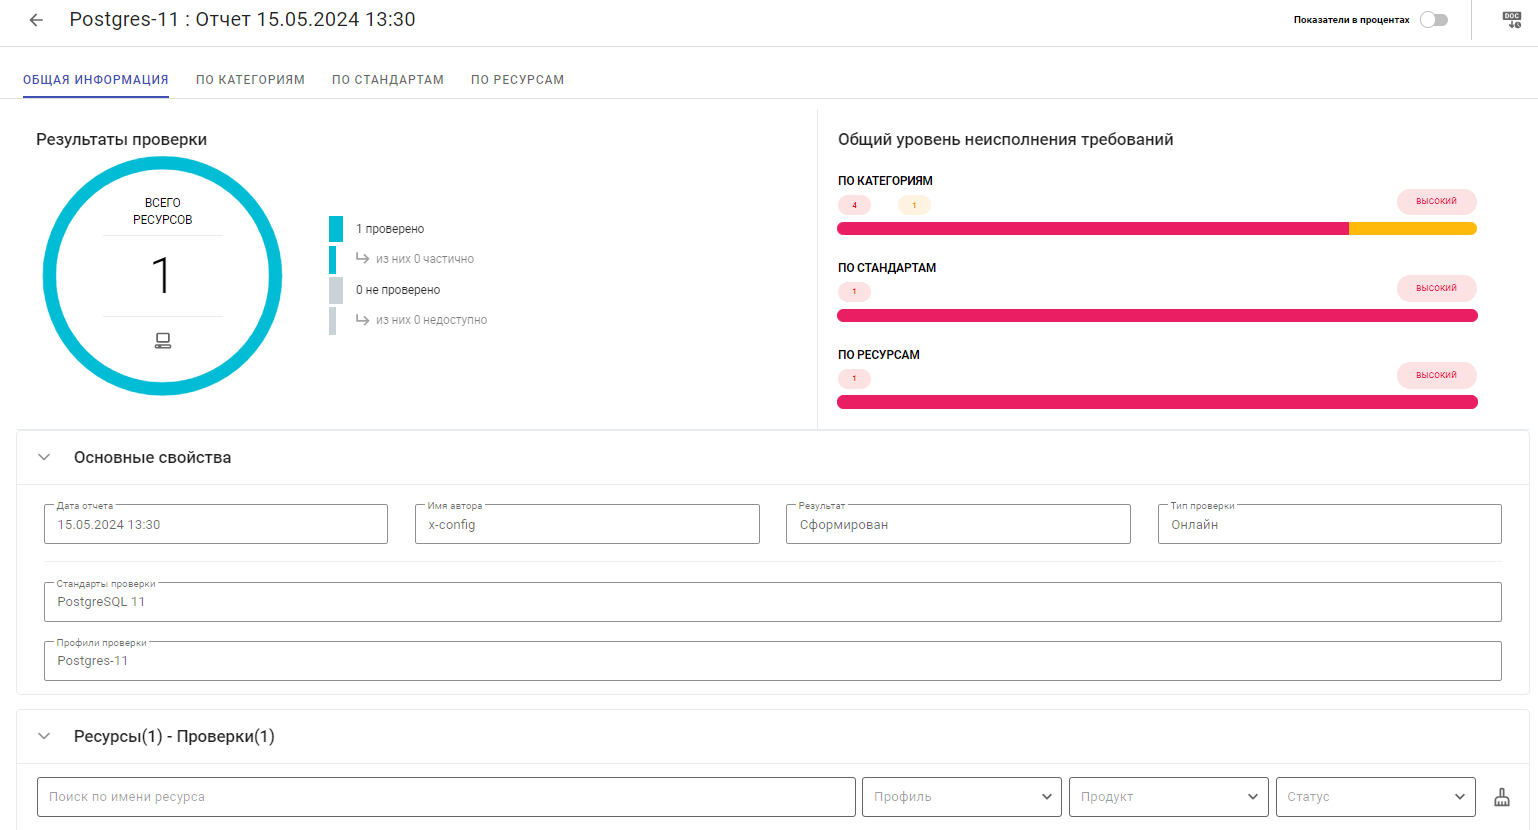Open the Продукт dropdown filter
1538x830 pixels.
1168,797
